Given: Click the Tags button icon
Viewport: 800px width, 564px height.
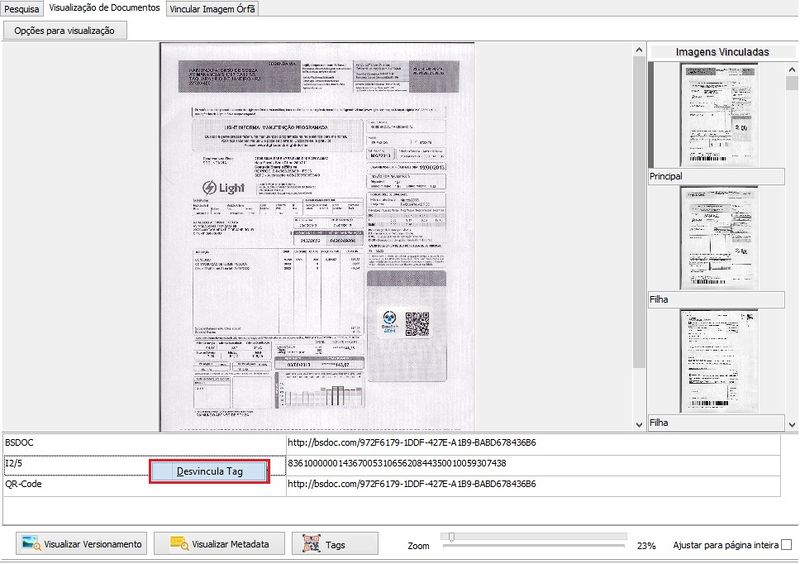Looking at the screenshot, I should [x=310, y=544].
